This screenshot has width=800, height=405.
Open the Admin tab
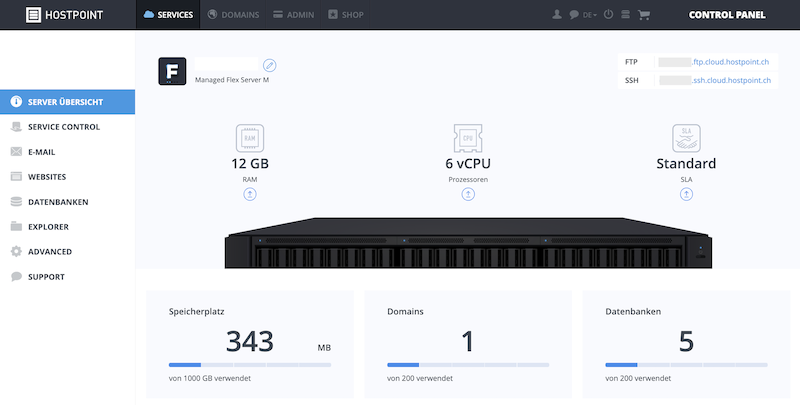click(x=293, y=15)
